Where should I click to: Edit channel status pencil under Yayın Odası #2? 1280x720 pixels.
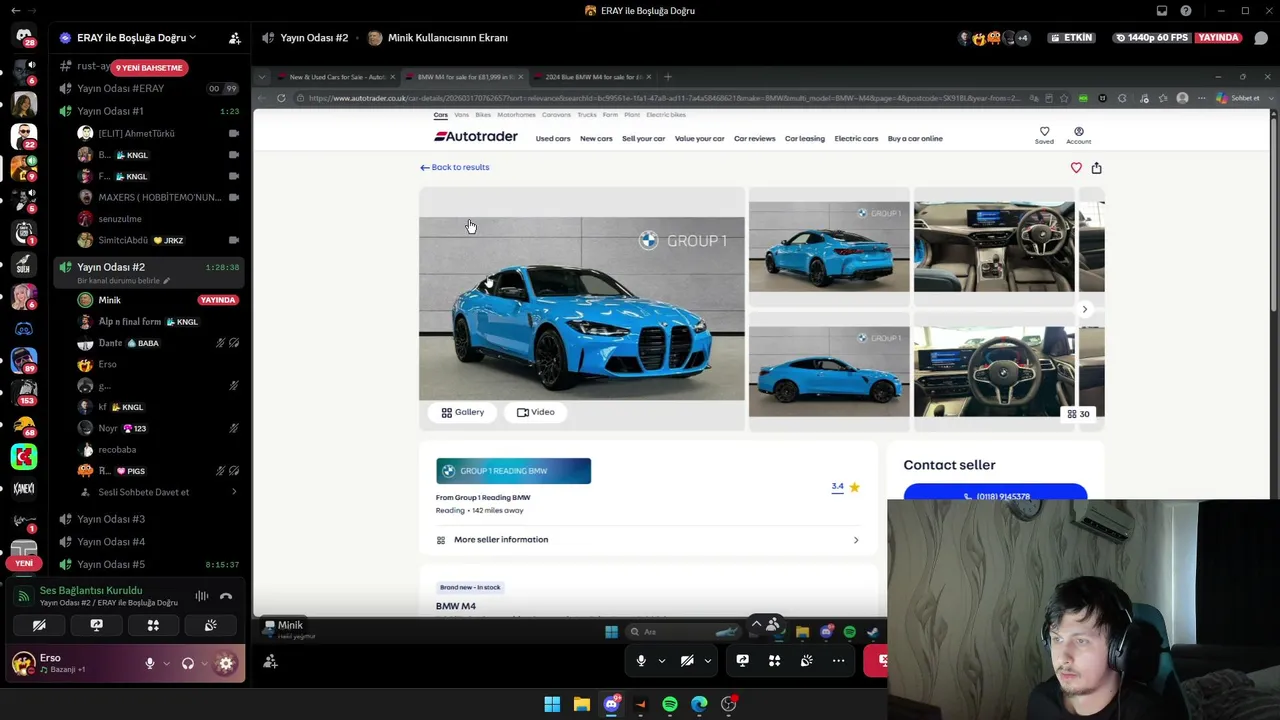click(167, 281)
